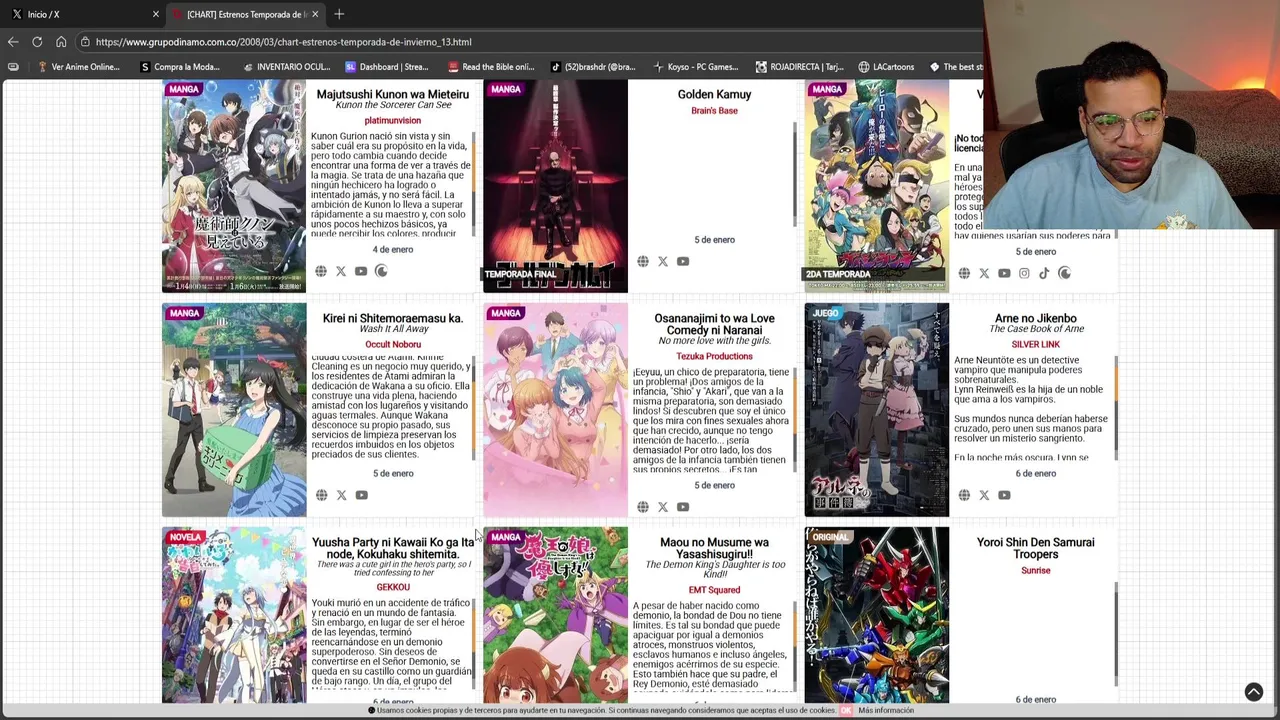Viewport: 1280px width, 720px height.
Task: Open Koyso PC Games bookmark
Action: point(696,67)
